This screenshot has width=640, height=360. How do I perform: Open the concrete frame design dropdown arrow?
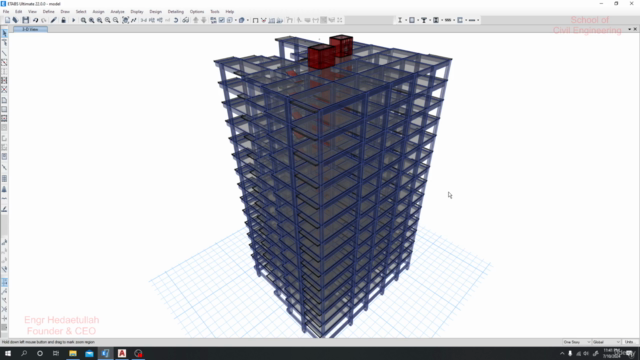coord(418,20)
